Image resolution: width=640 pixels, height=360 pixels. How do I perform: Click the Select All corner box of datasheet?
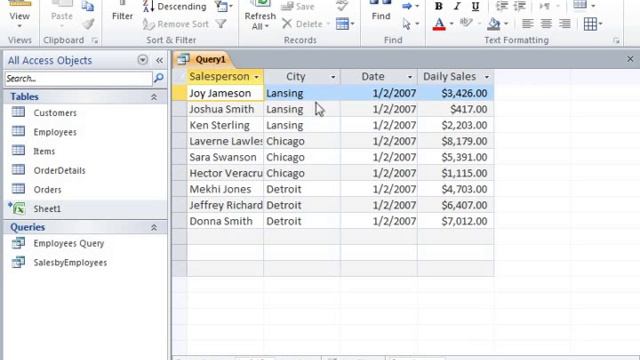click(x=179, y=77)
